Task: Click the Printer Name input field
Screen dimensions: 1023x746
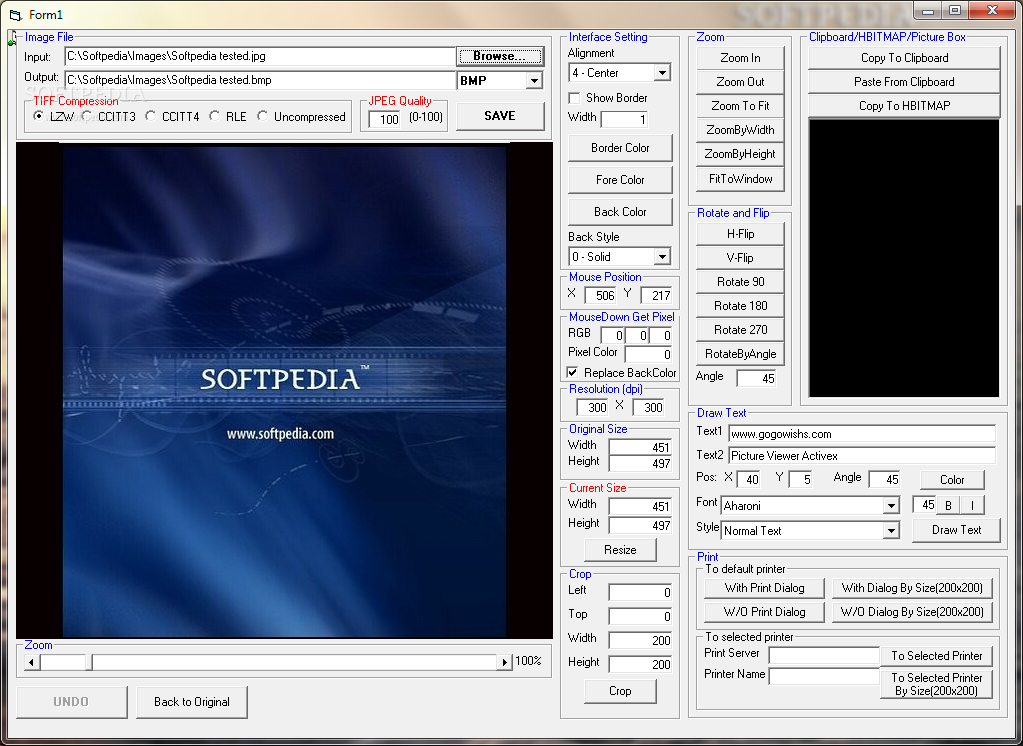Action: pyautogui.click(x=824, y=676)
